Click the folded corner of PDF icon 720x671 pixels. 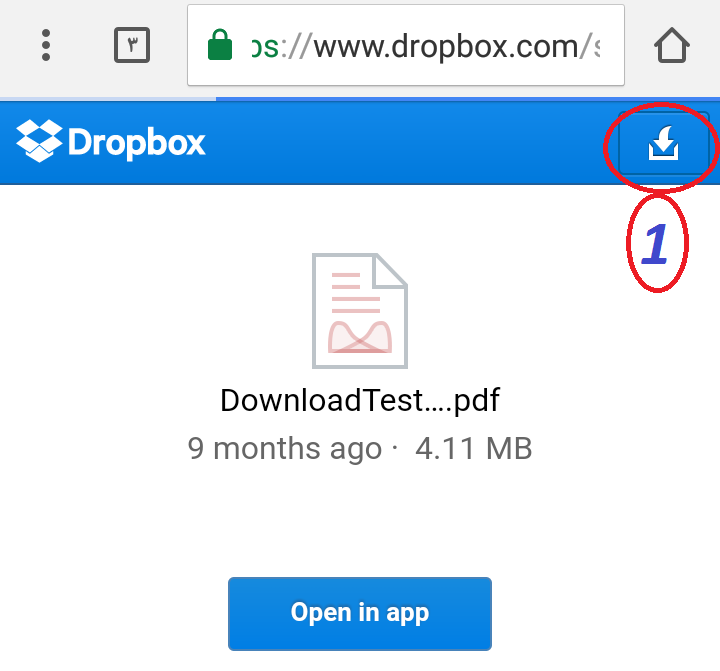390,271
